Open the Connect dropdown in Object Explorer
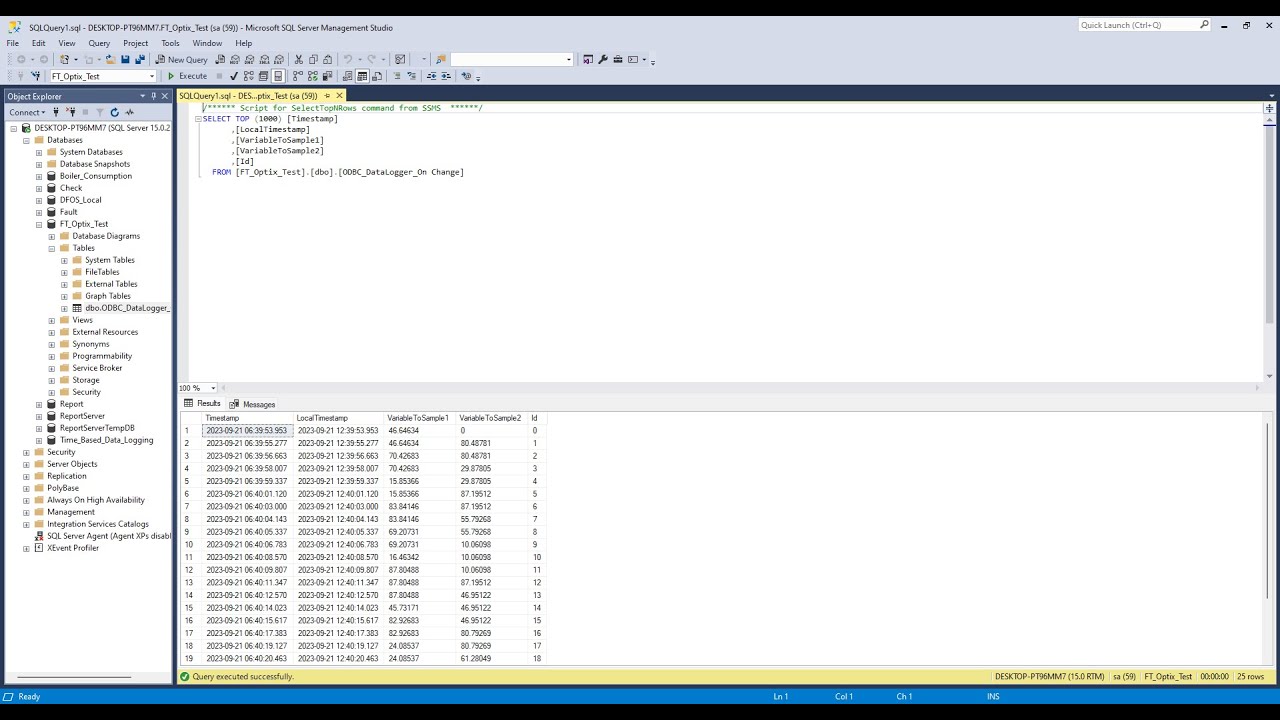The width and height of the screenshot is (1280, 720). tap(27, 112)
